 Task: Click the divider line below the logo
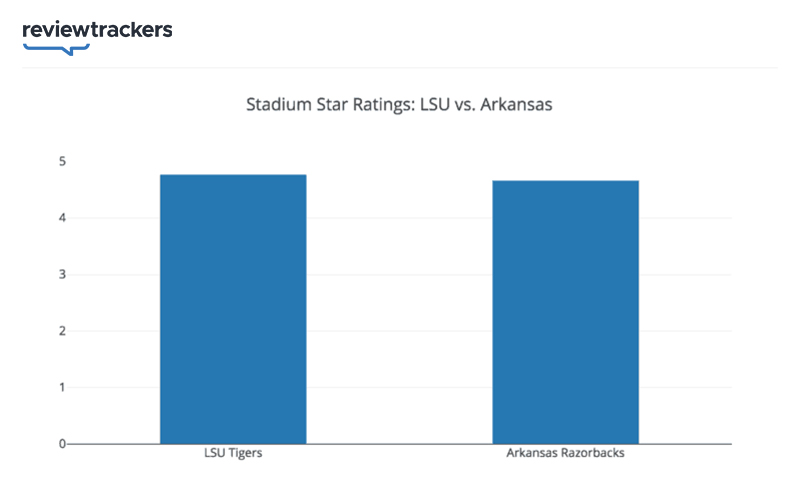click(399, 68)
